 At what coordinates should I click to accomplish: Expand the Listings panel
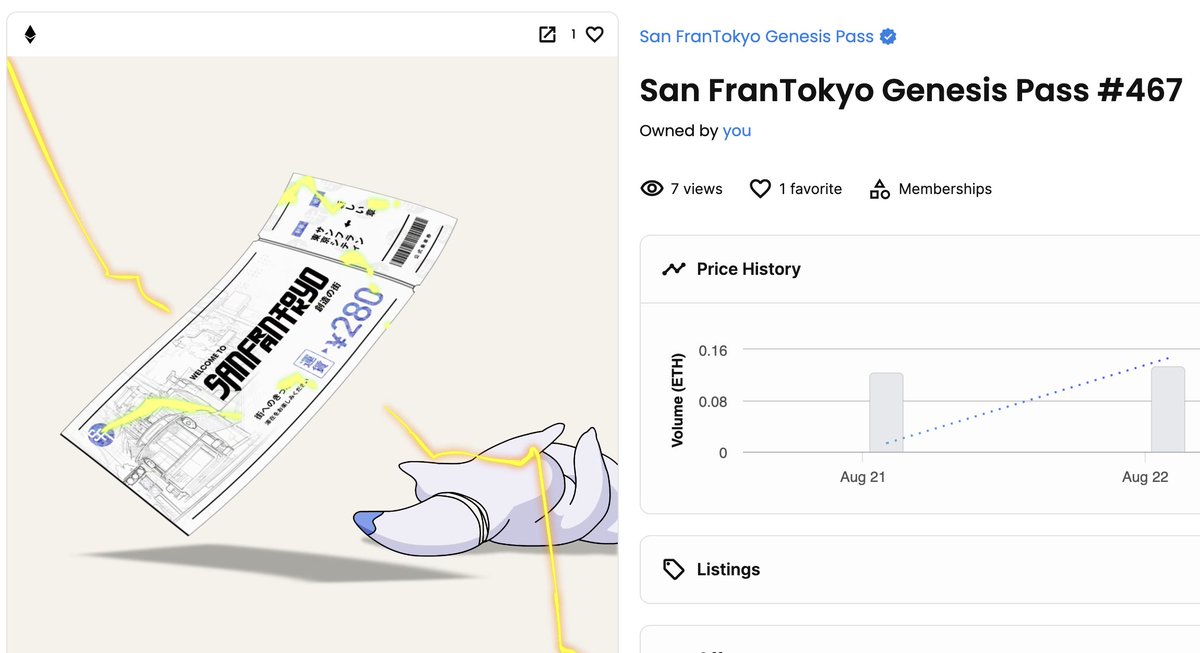(x=919, y=569)
